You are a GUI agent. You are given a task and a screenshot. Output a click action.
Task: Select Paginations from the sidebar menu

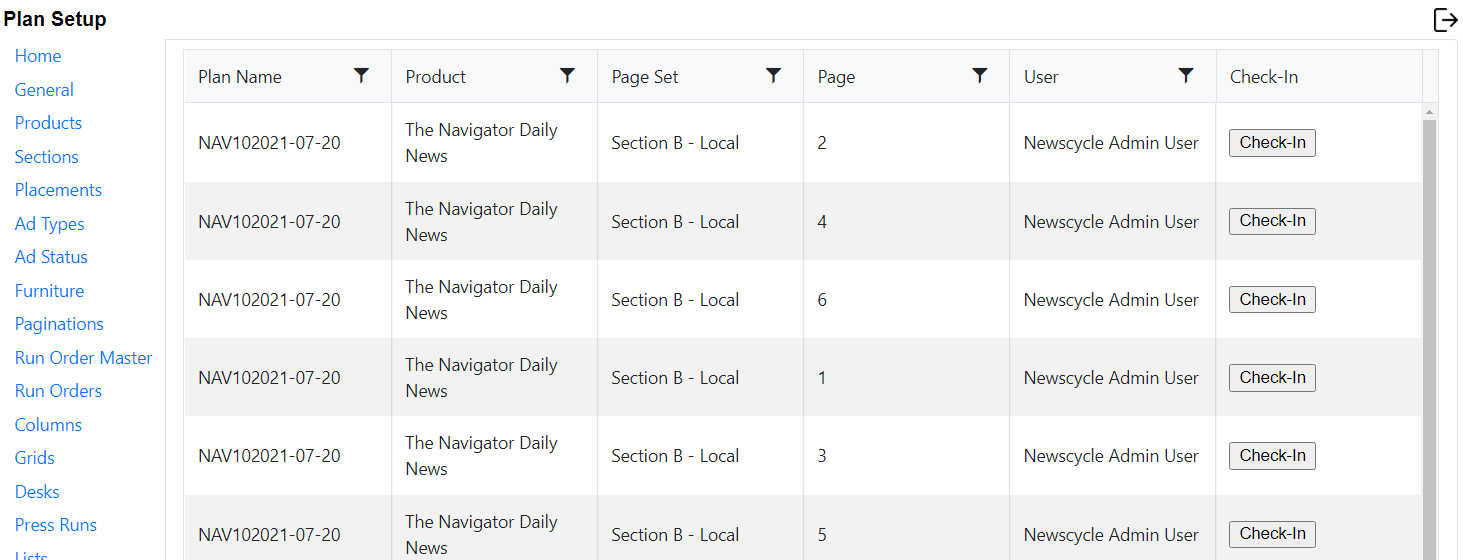[x=59, y=324]
